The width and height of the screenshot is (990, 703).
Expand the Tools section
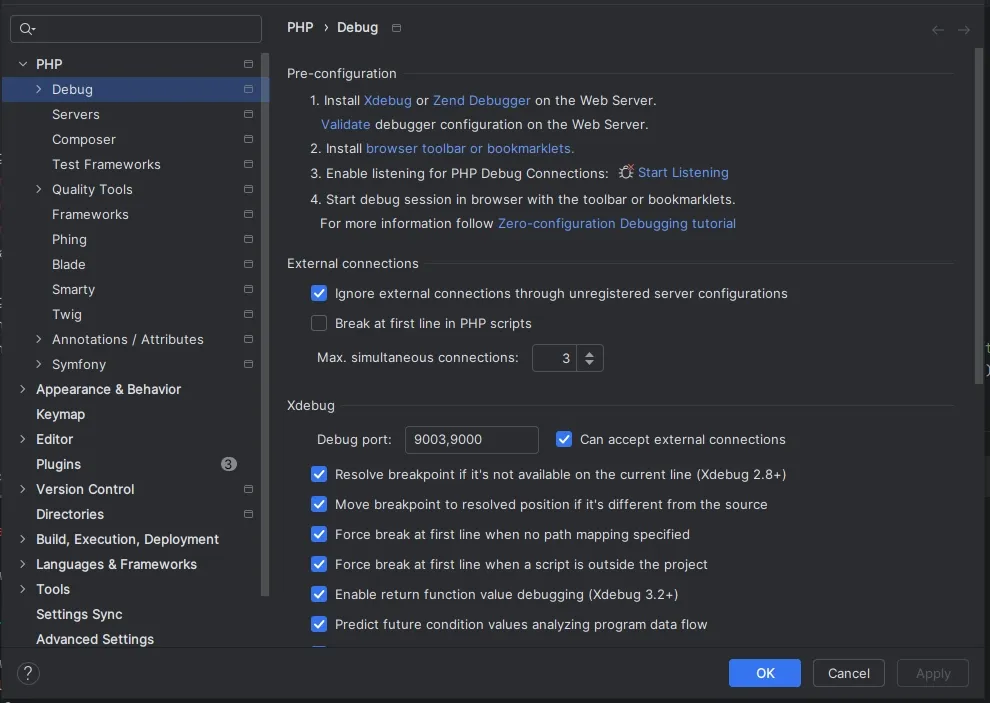click(x=23, y=589)
